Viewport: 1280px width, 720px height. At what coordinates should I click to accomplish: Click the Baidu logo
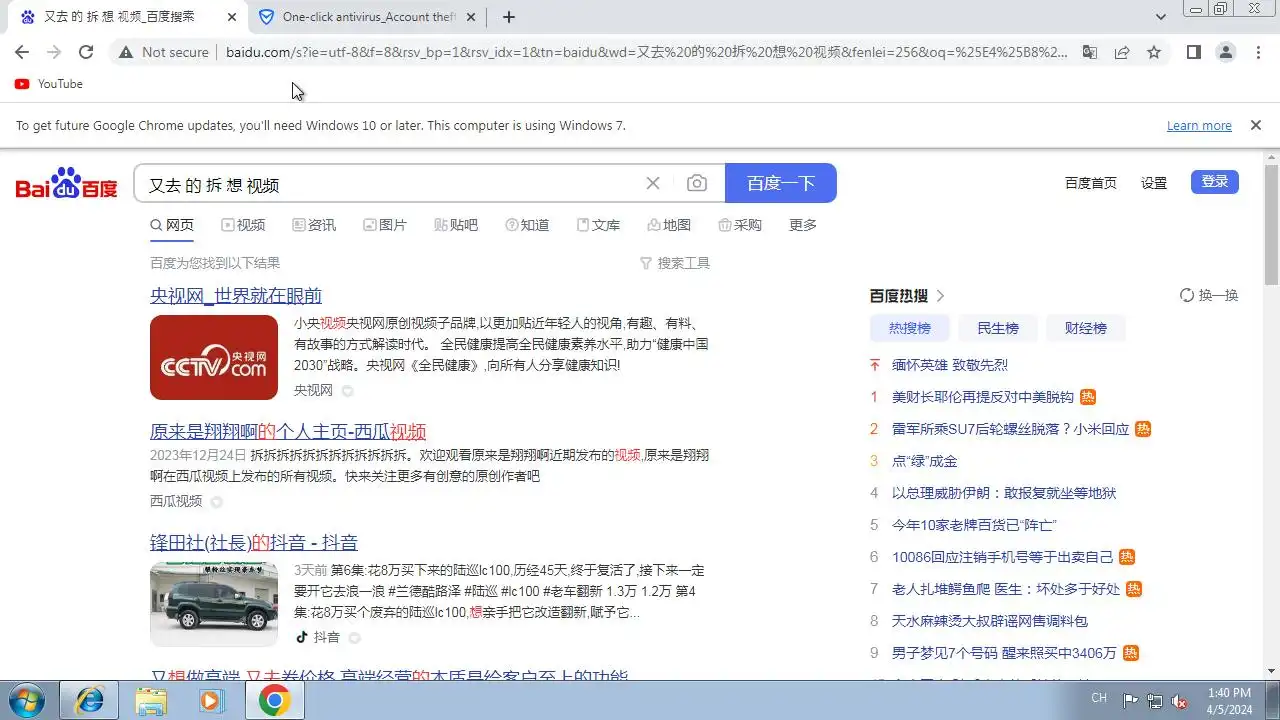[x=66, y=183]
